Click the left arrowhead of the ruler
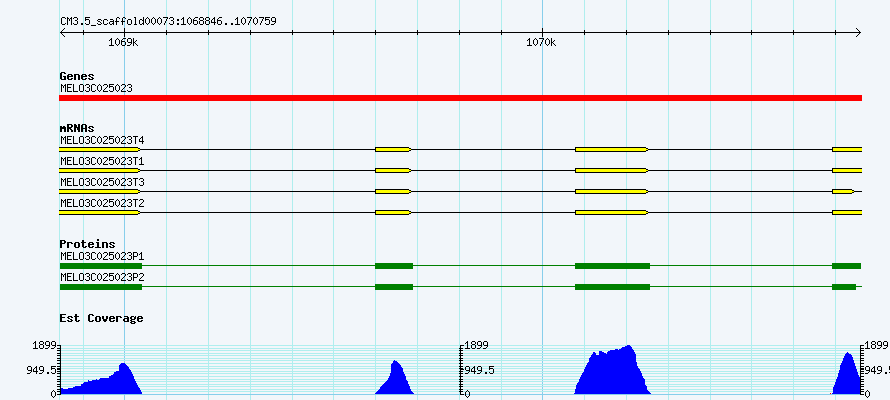Image resolution: width=890 pixels, height=400 pixels. [62, 32]
